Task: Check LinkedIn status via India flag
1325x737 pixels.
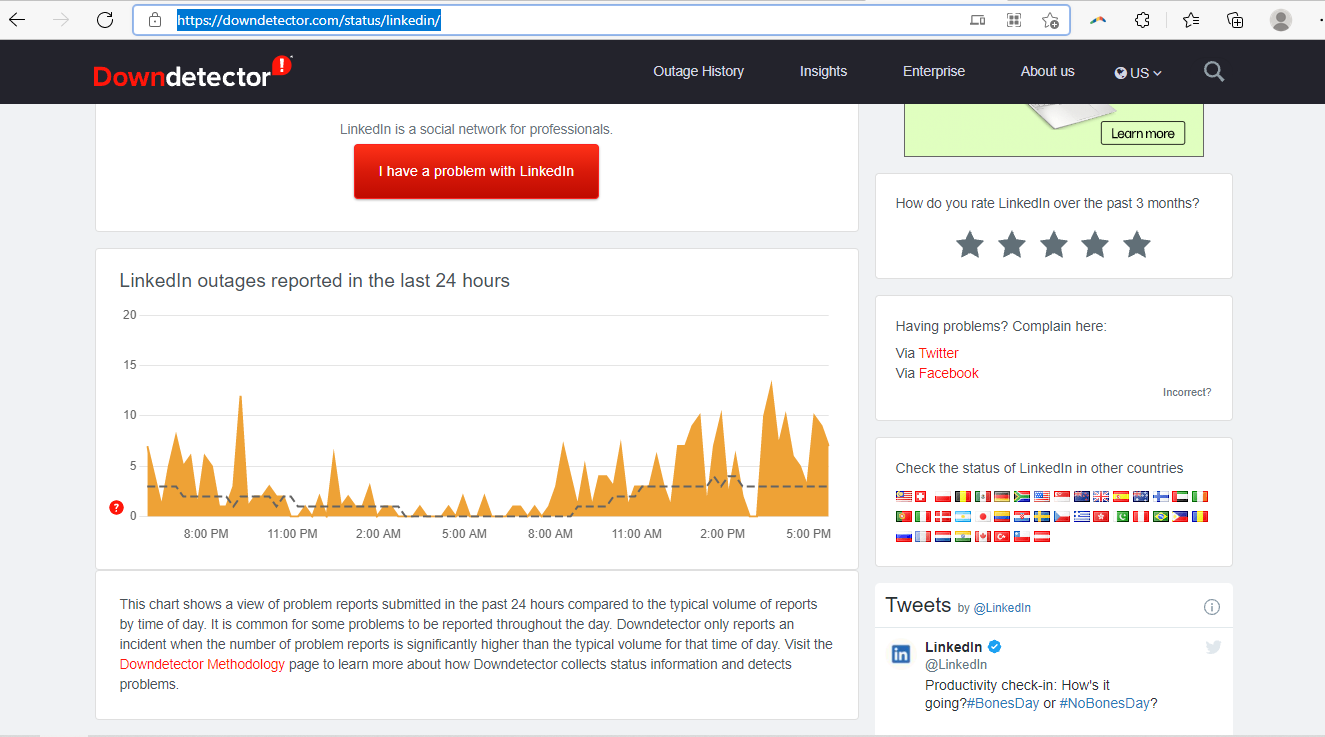Action: point(963,536)
